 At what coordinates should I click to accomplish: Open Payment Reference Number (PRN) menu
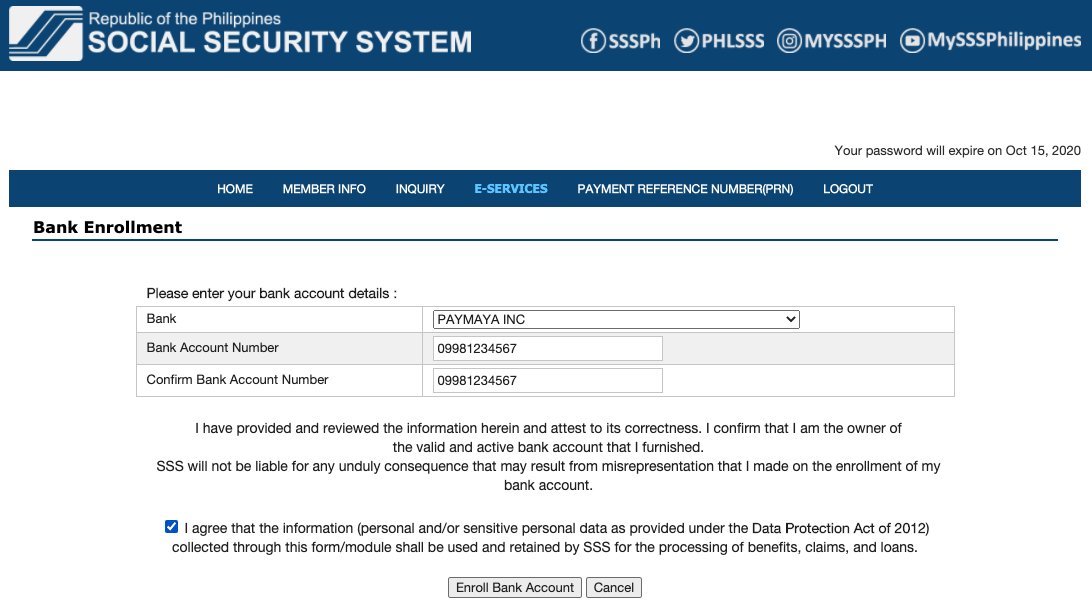pyautogui.click(x=685, y=189)
